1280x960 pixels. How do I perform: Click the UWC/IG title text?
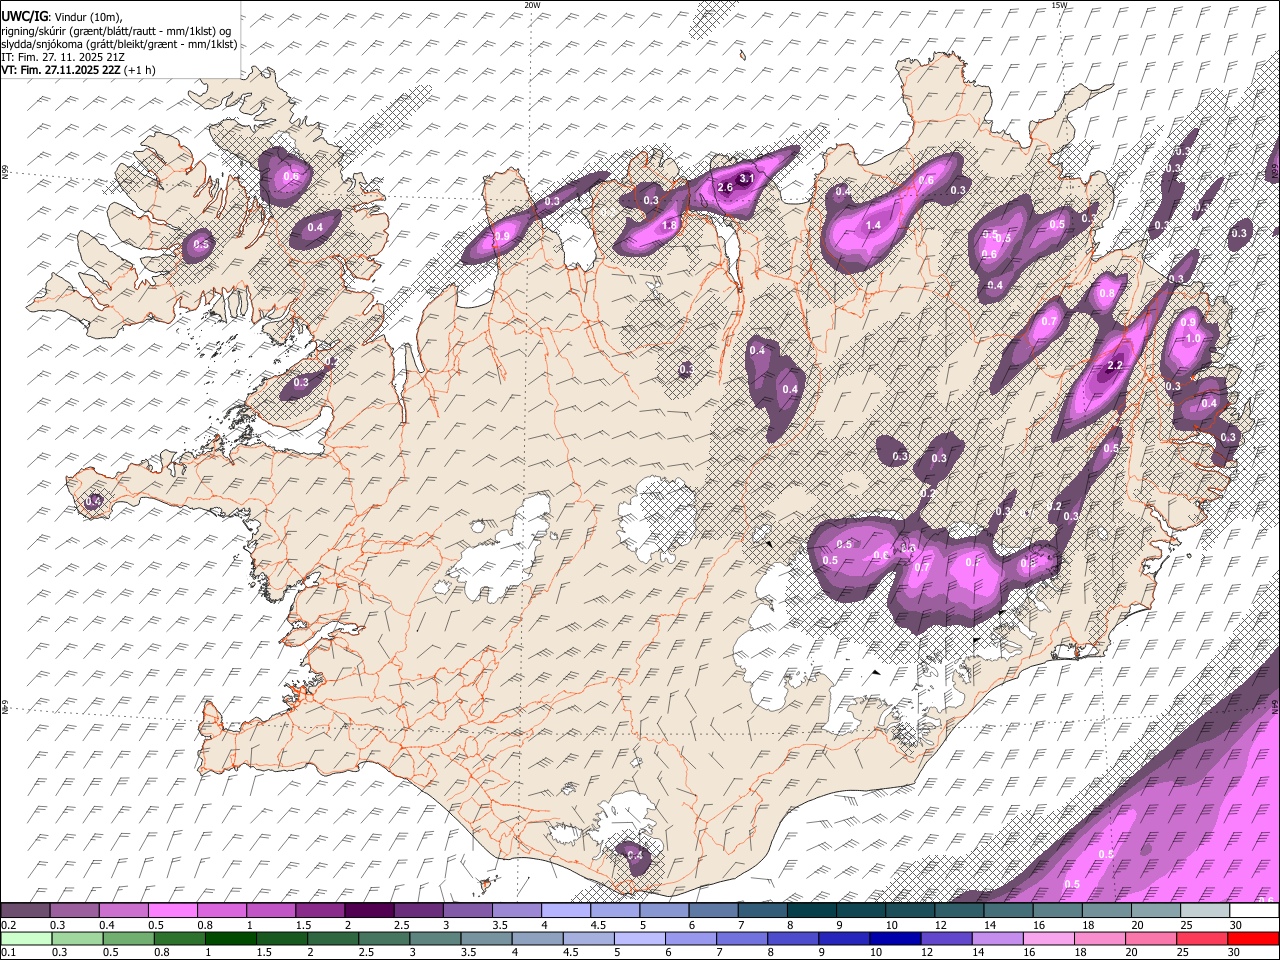point(24,16)
